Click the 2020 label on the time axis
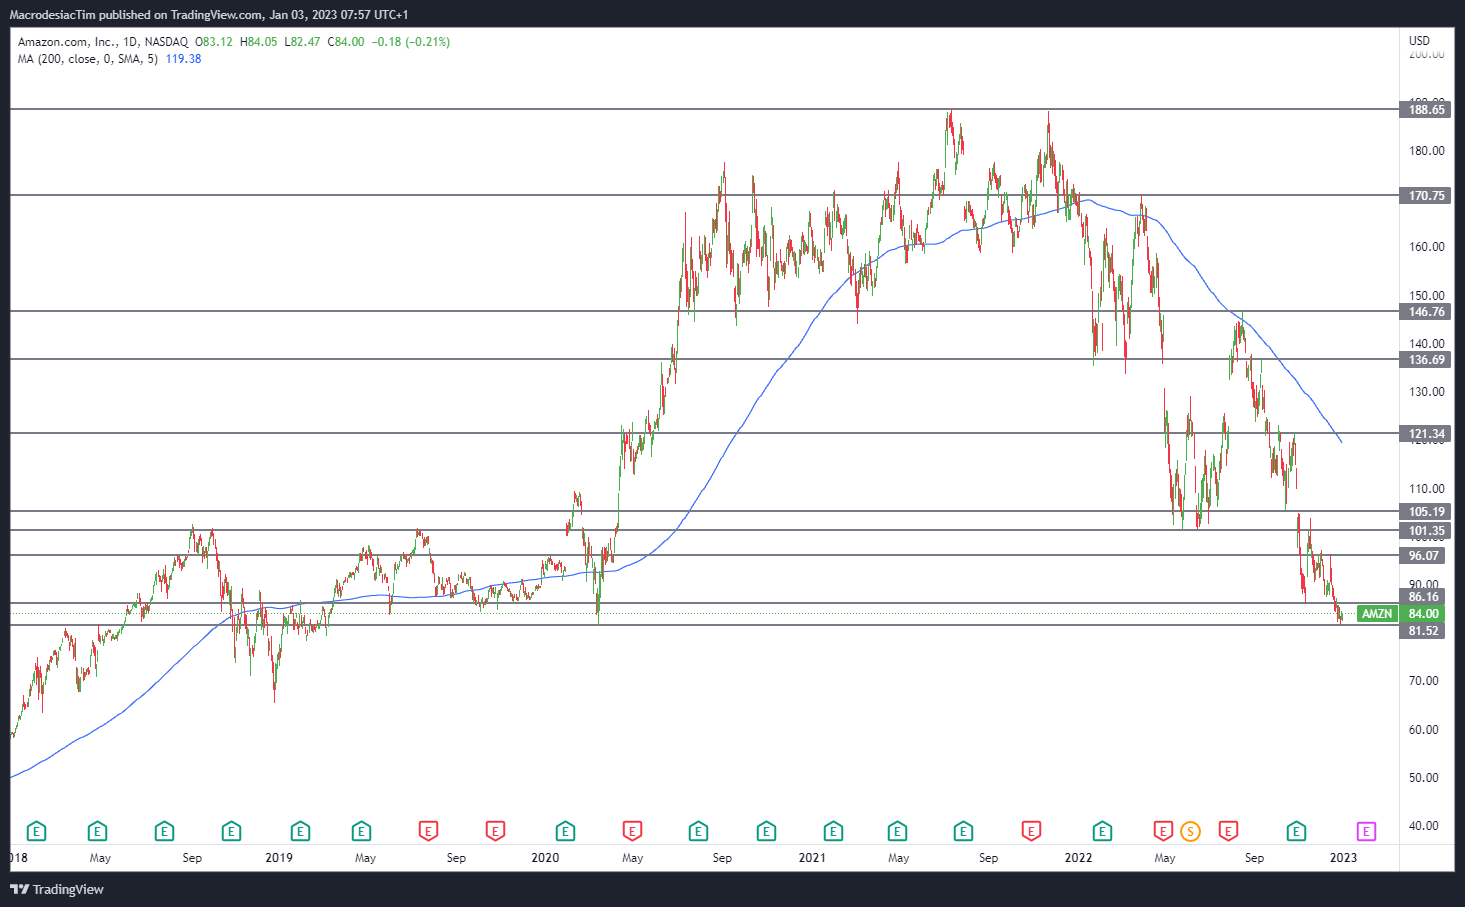1465x907 pixels. click(545, 858)
